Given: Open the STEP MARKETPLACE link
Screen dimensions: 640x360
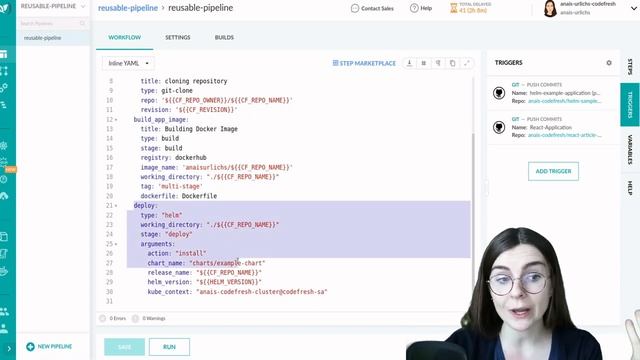Looking at the screenshot, I should click(x=364, y=63).
